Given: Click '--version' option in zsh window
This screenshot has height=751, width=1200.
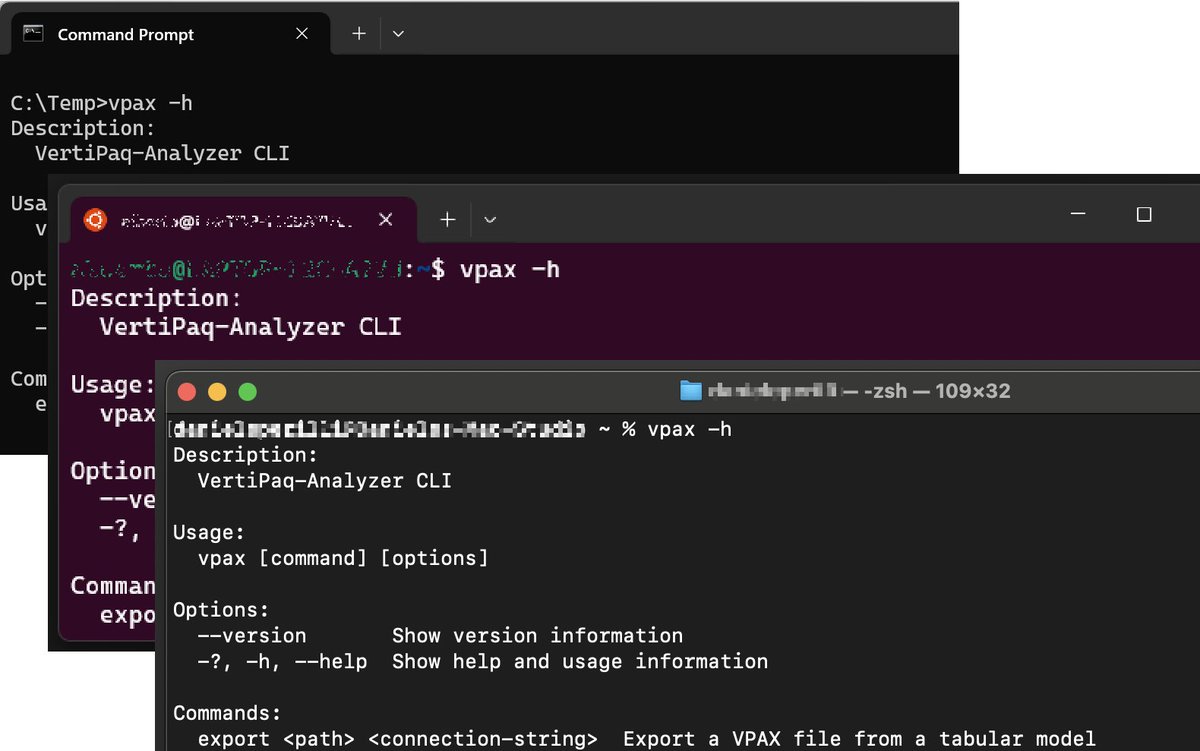Looking at the screenshot, I should pyautogui.click(x=252, y=636).
